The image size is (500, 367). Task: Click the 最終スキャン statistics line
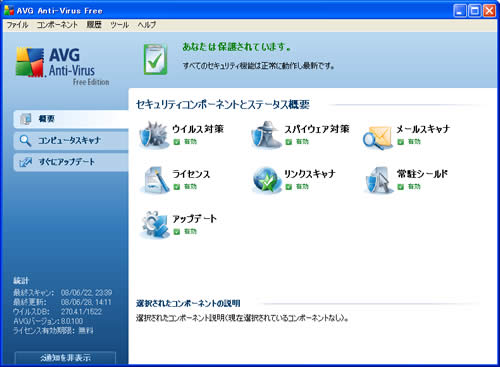[63, 293]
